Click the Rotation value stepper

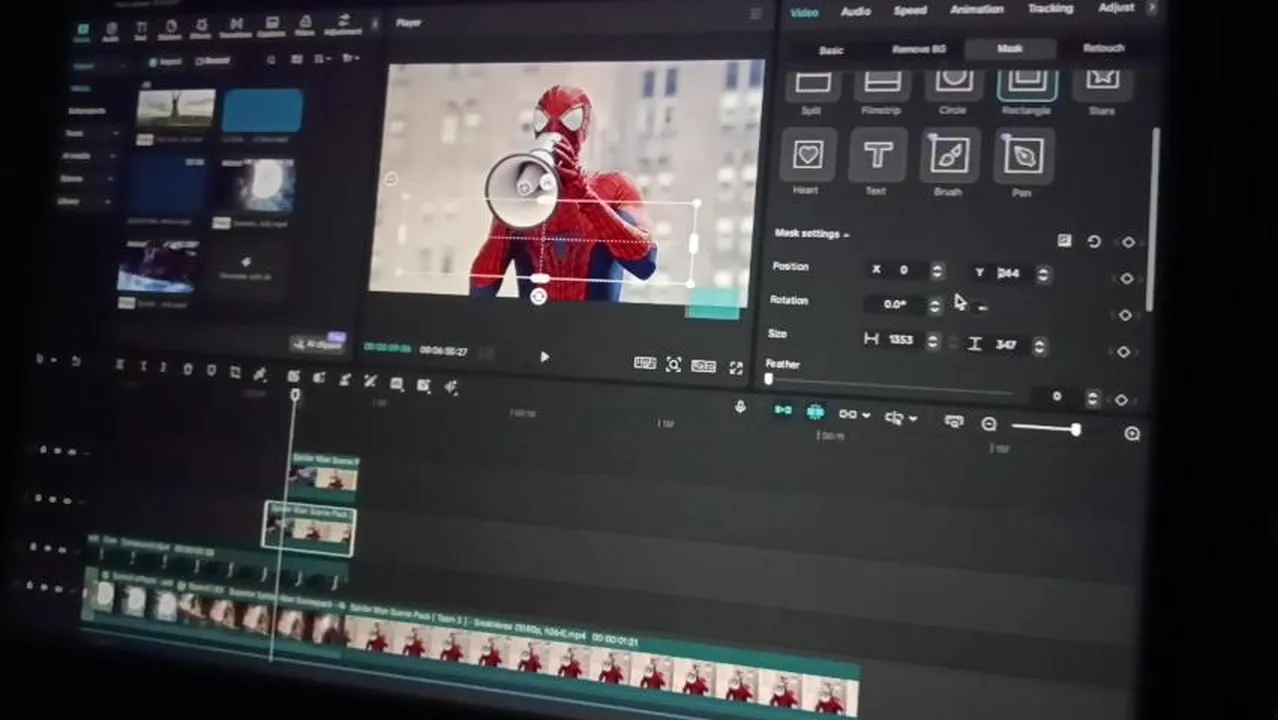click(935, 306)
